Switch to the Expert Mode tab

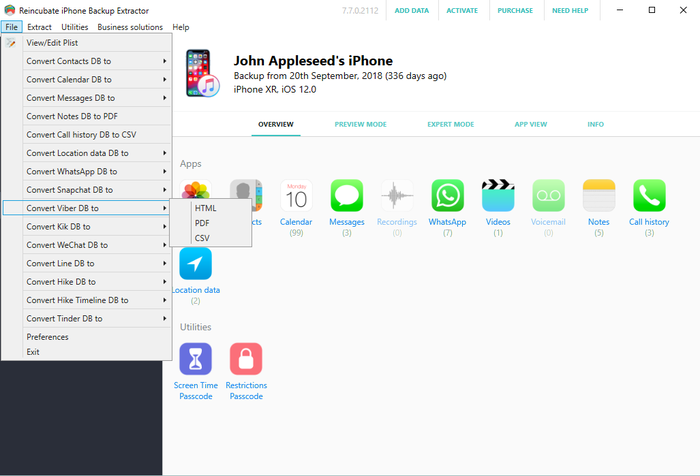tap(450, 125)
